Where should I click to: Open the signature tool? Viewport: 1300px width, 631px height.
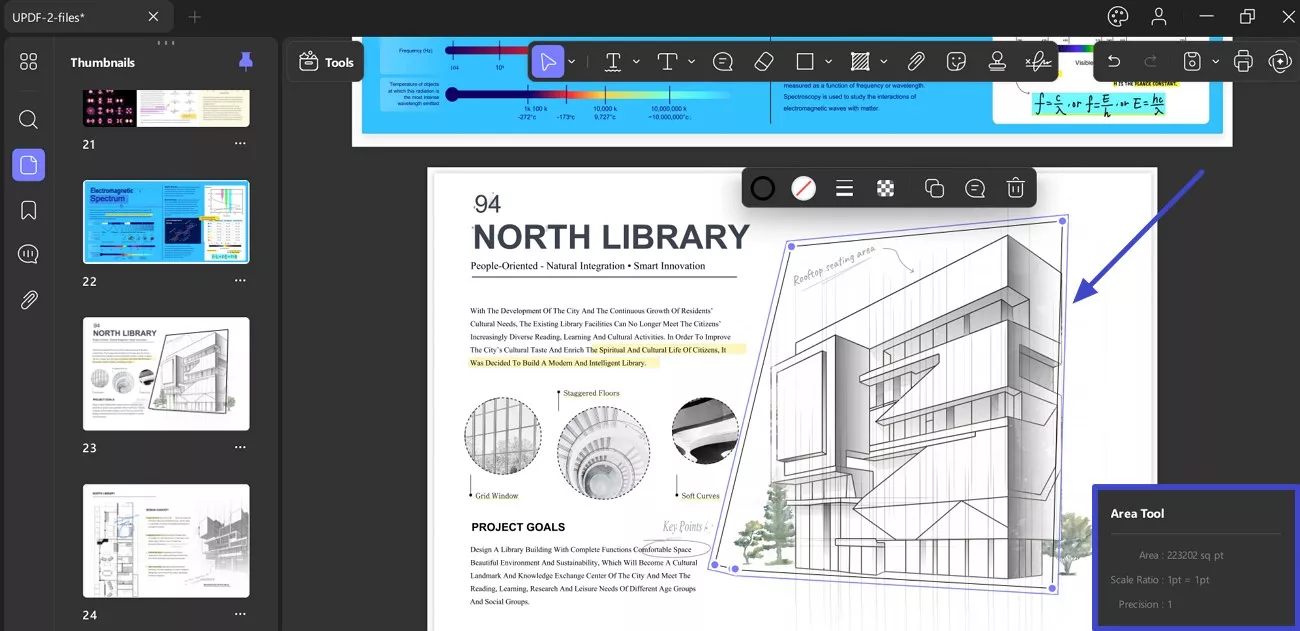tap(1040, 62)
